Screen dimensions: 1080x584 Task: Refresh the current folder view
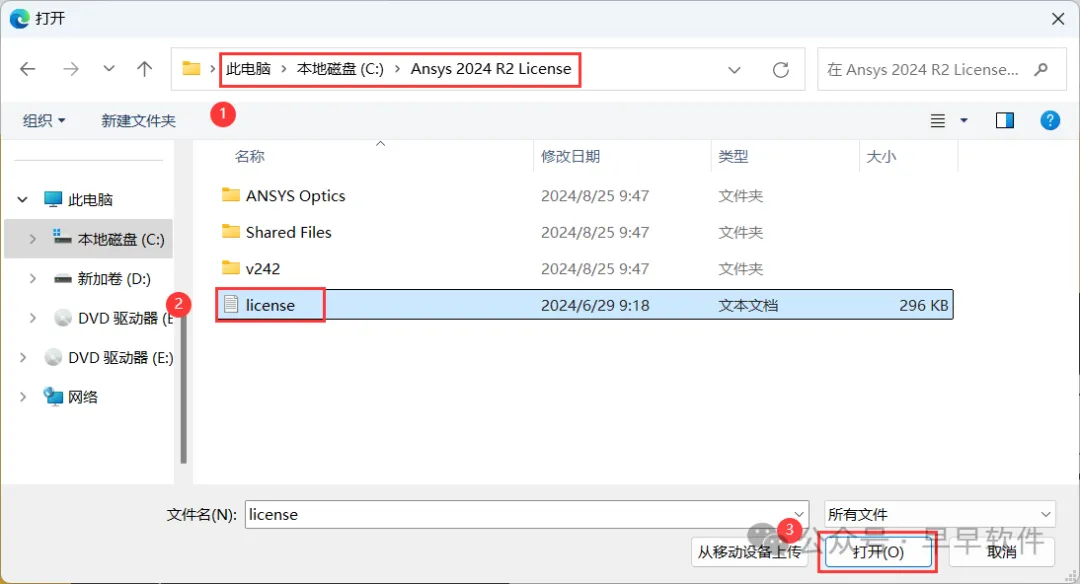point(780,70)
